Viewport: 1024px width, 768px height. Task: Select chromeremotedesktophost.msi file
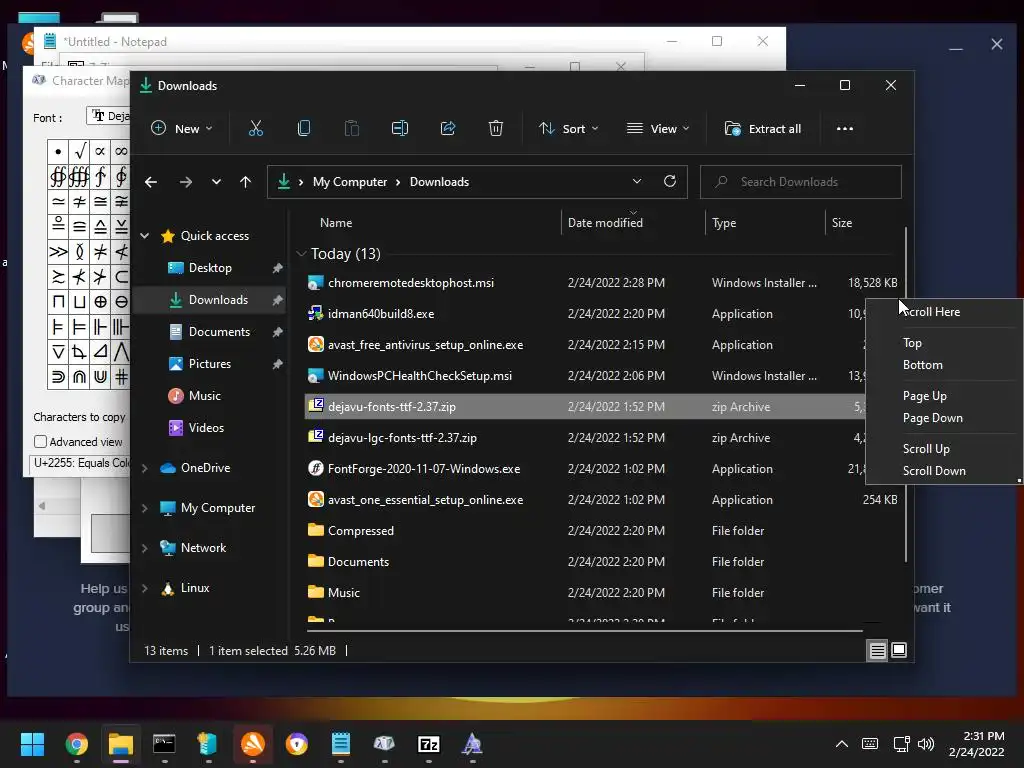(410, 283)
